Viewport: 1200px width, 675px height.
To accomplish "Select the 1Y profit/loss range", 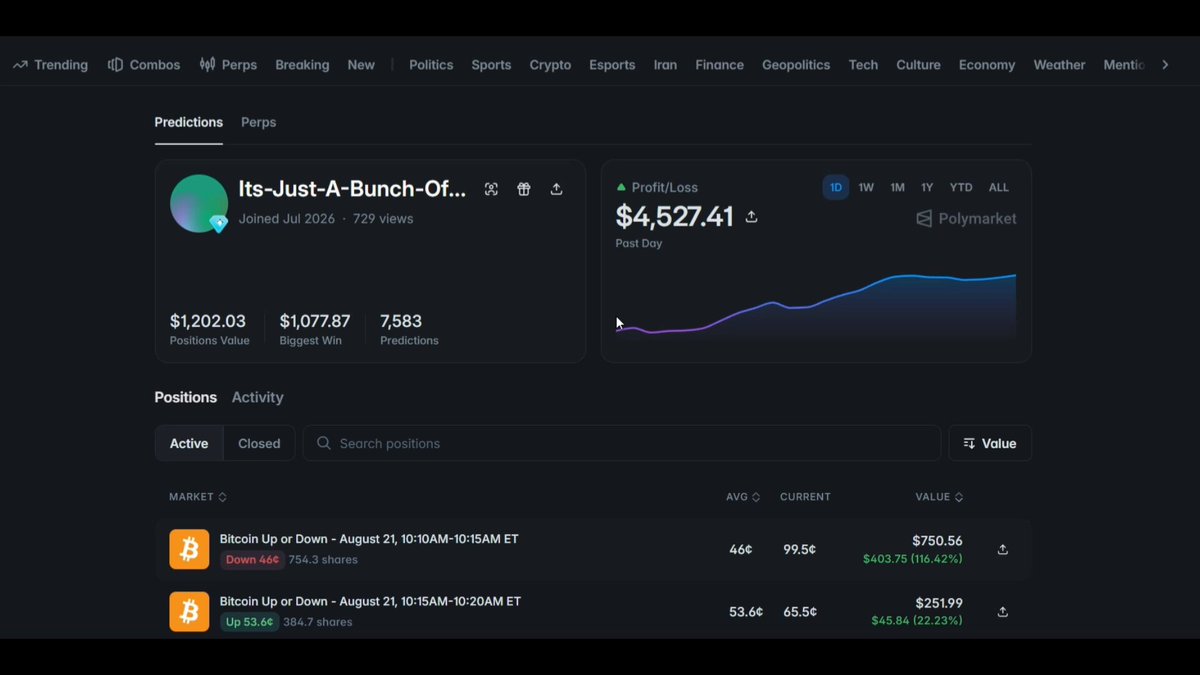I will tap(927, 187).
